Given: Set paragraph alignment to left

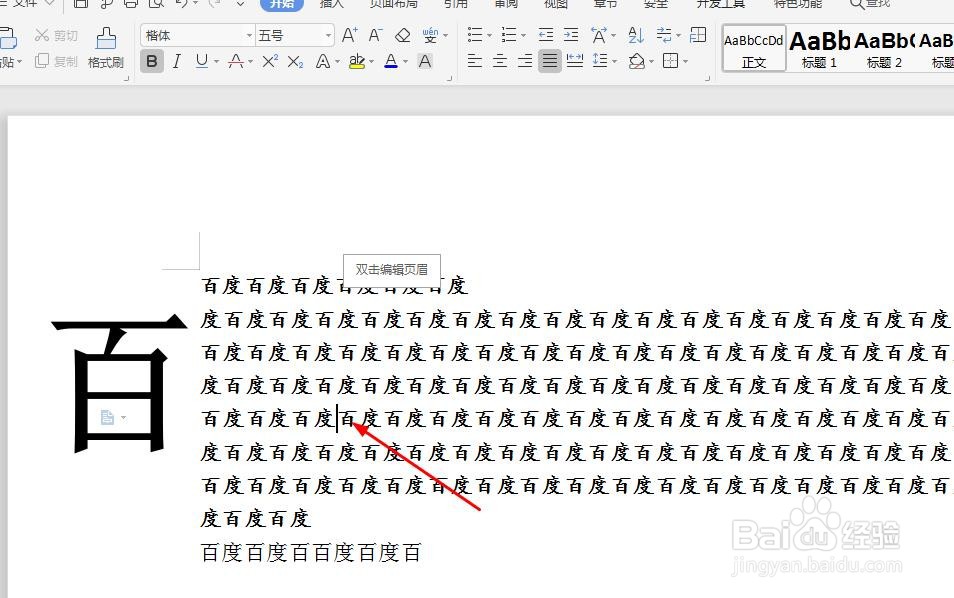Looking at the screenshot, I should pyautogui.click(x=475, y=61).
